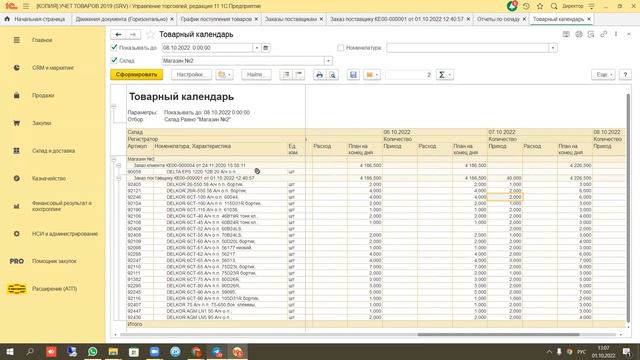Open Склад и доставка section

(53, 151)
